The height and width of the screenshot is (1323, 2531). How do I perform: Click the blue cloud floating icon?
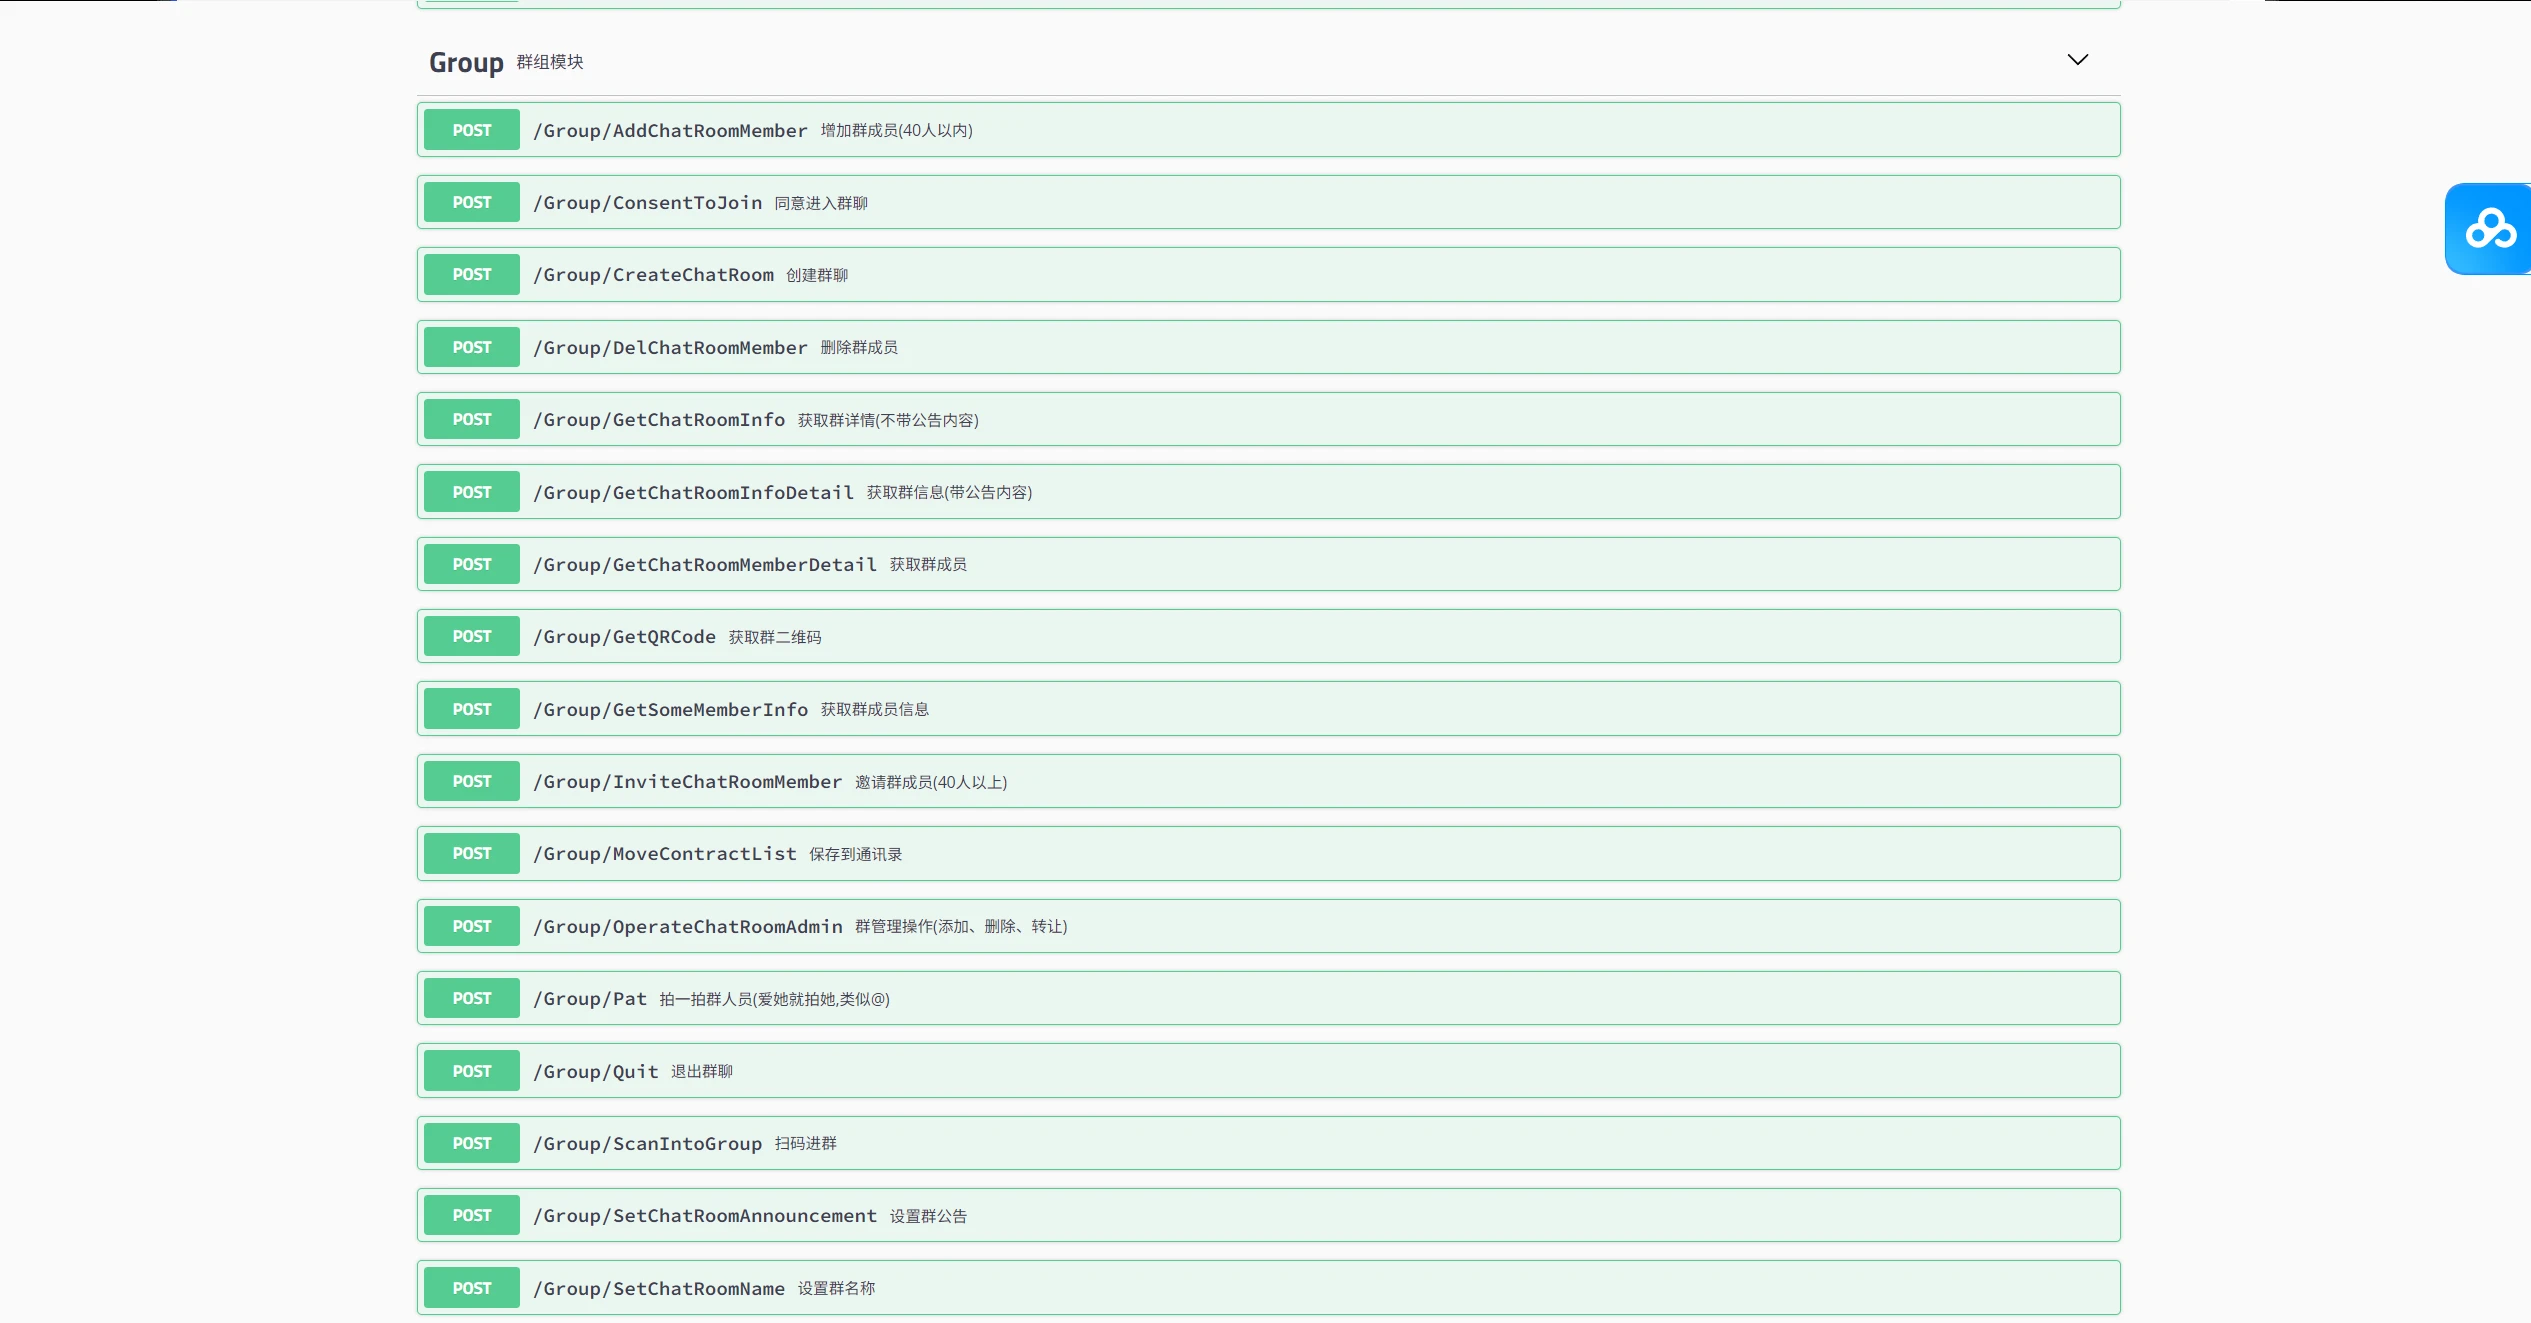[x=2489, y=229]
